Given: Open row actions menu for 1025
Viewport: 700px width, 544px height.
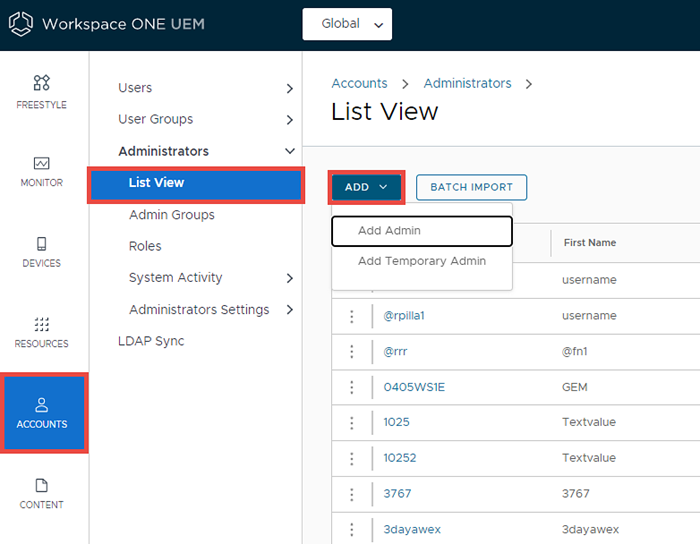Looking at the screenshot, I should (x=352, y=423).
